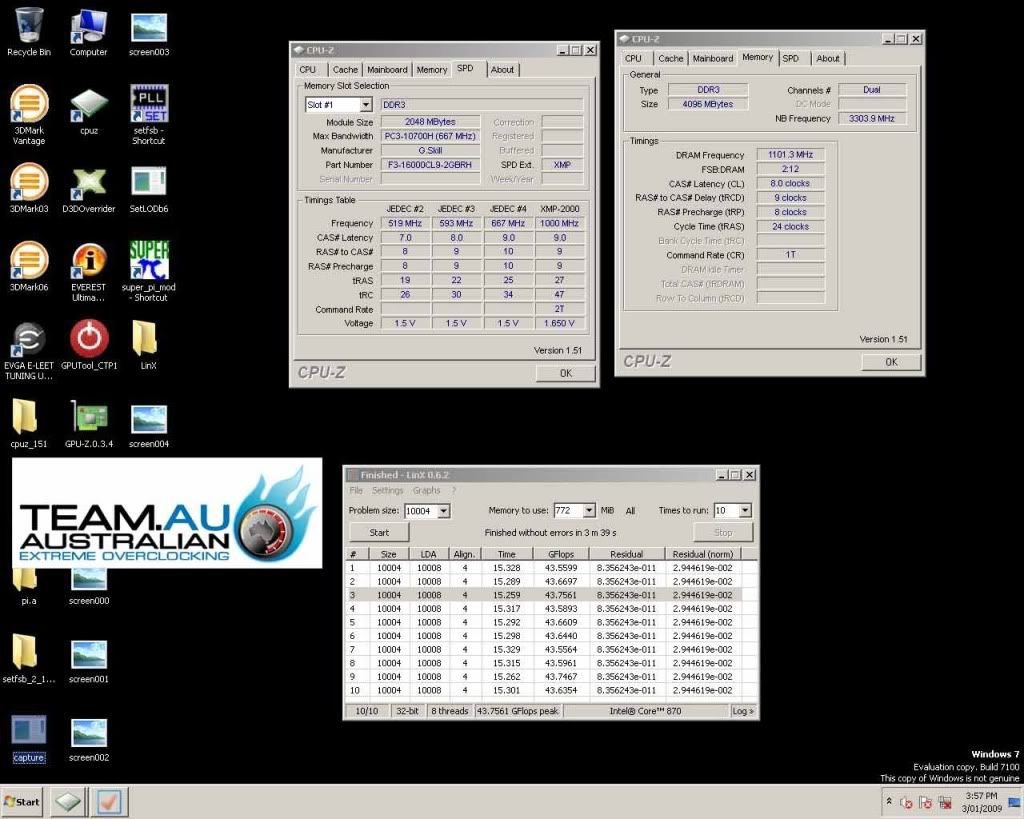Viewport: 1024px width, 819px height.
Task: Click CPU-Z taskbar button
Action: pyautogui.click(x=68, y=801)
